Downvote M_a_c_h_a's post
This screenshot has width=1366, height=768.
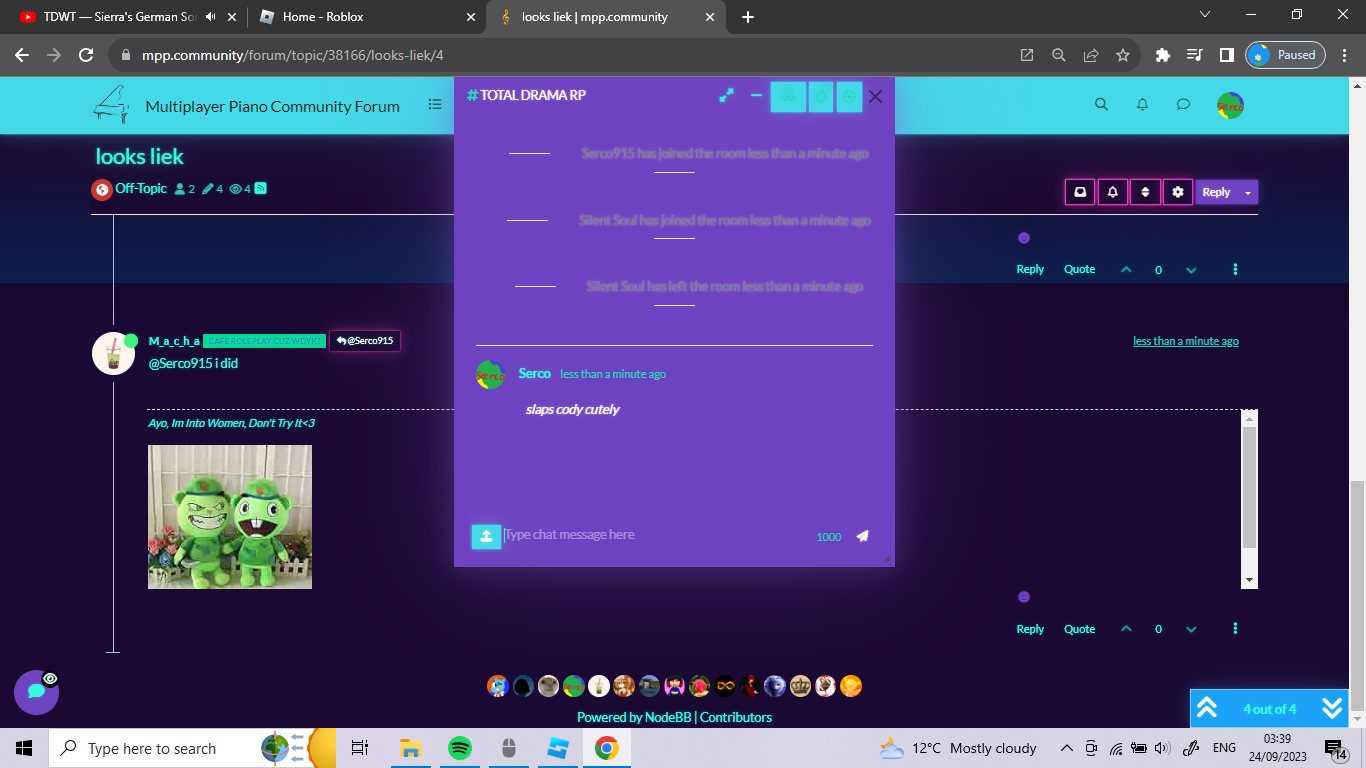click(1191, 629)
